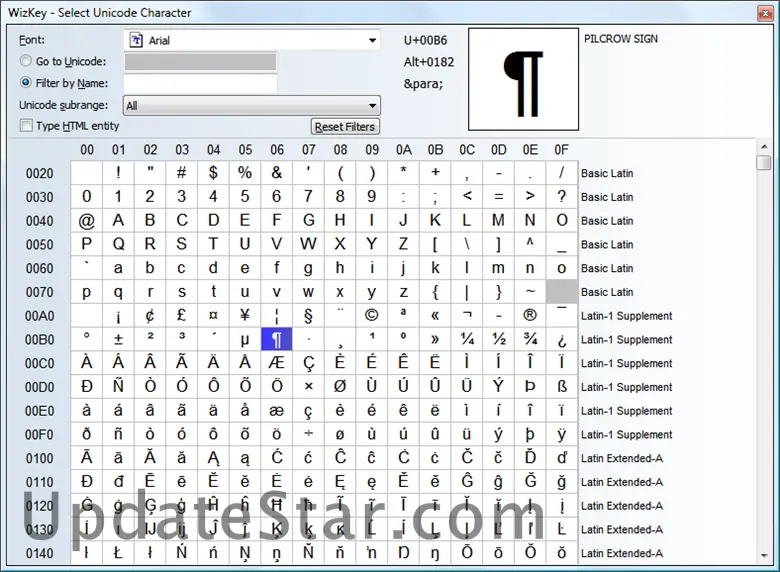Select the Ñ capital character in row 00D0
This screenshot has height=572, width=780.
coord(118,386)
